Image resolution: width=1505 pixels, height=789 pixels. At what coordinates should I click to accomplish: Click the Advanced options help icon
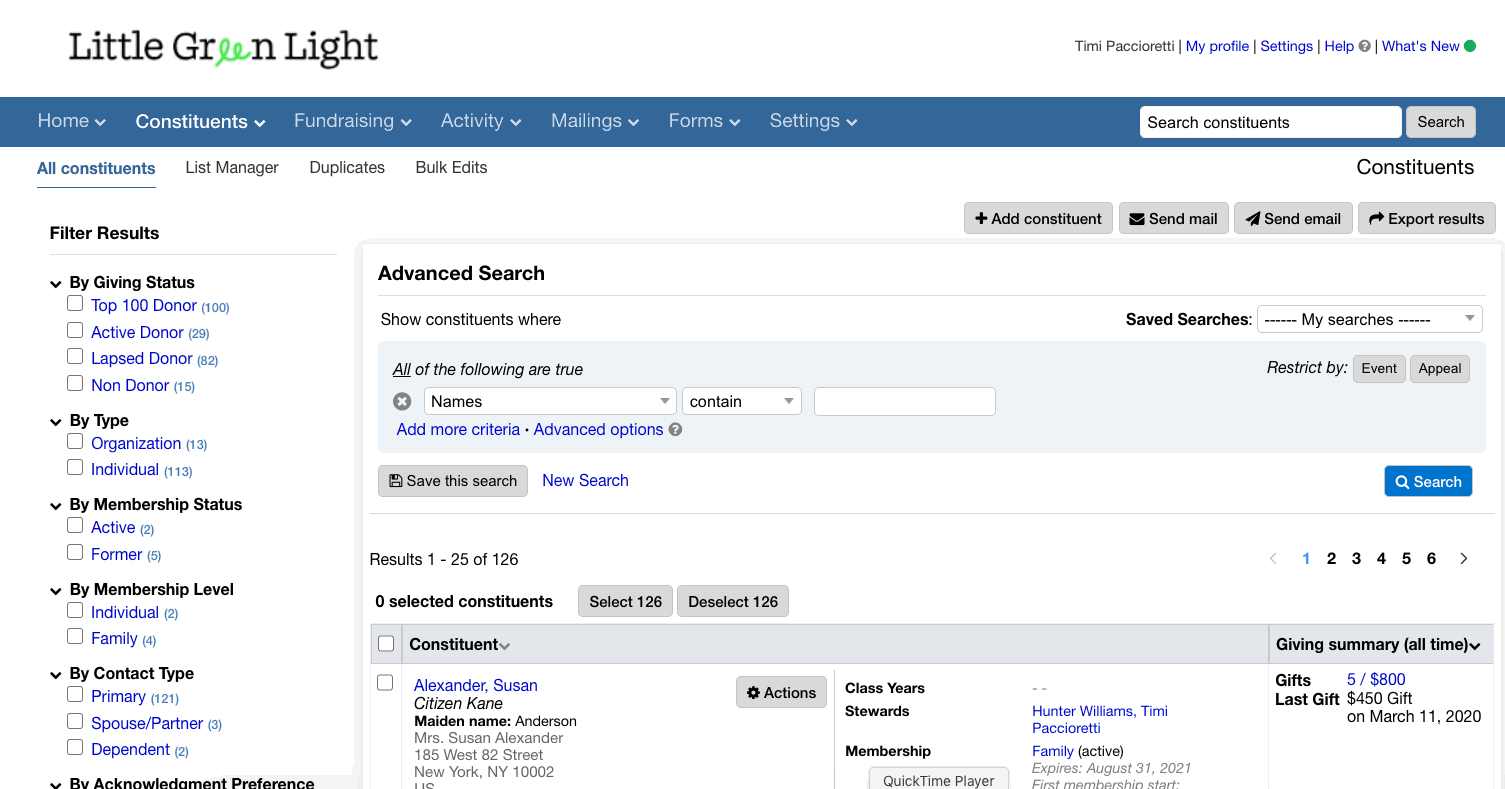point(675,430)
